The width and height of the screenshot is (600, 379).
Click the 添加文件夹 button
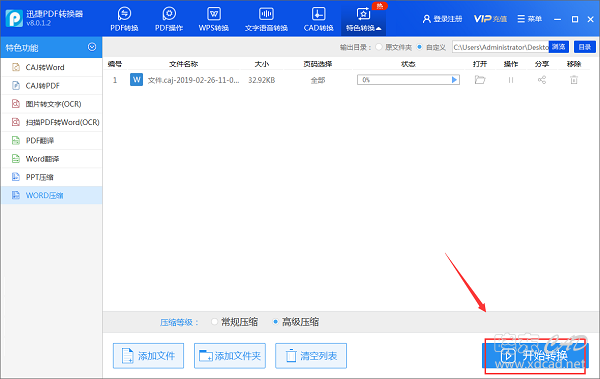230,356
